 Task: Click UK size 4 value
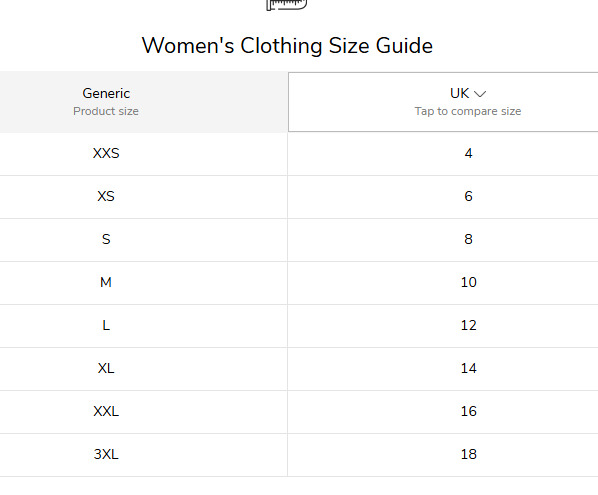tap(468, 153)
